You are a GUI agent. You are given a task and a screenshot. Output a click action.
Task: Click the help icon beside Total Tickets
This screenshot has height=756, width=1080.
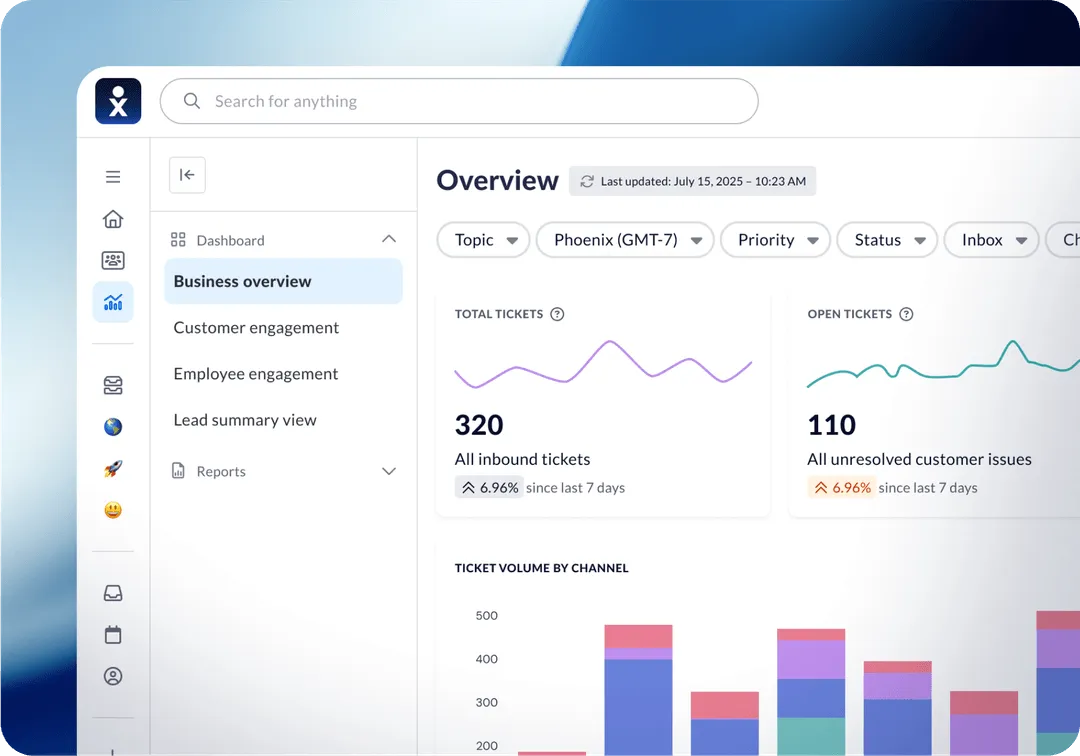[x=557, y=314]
